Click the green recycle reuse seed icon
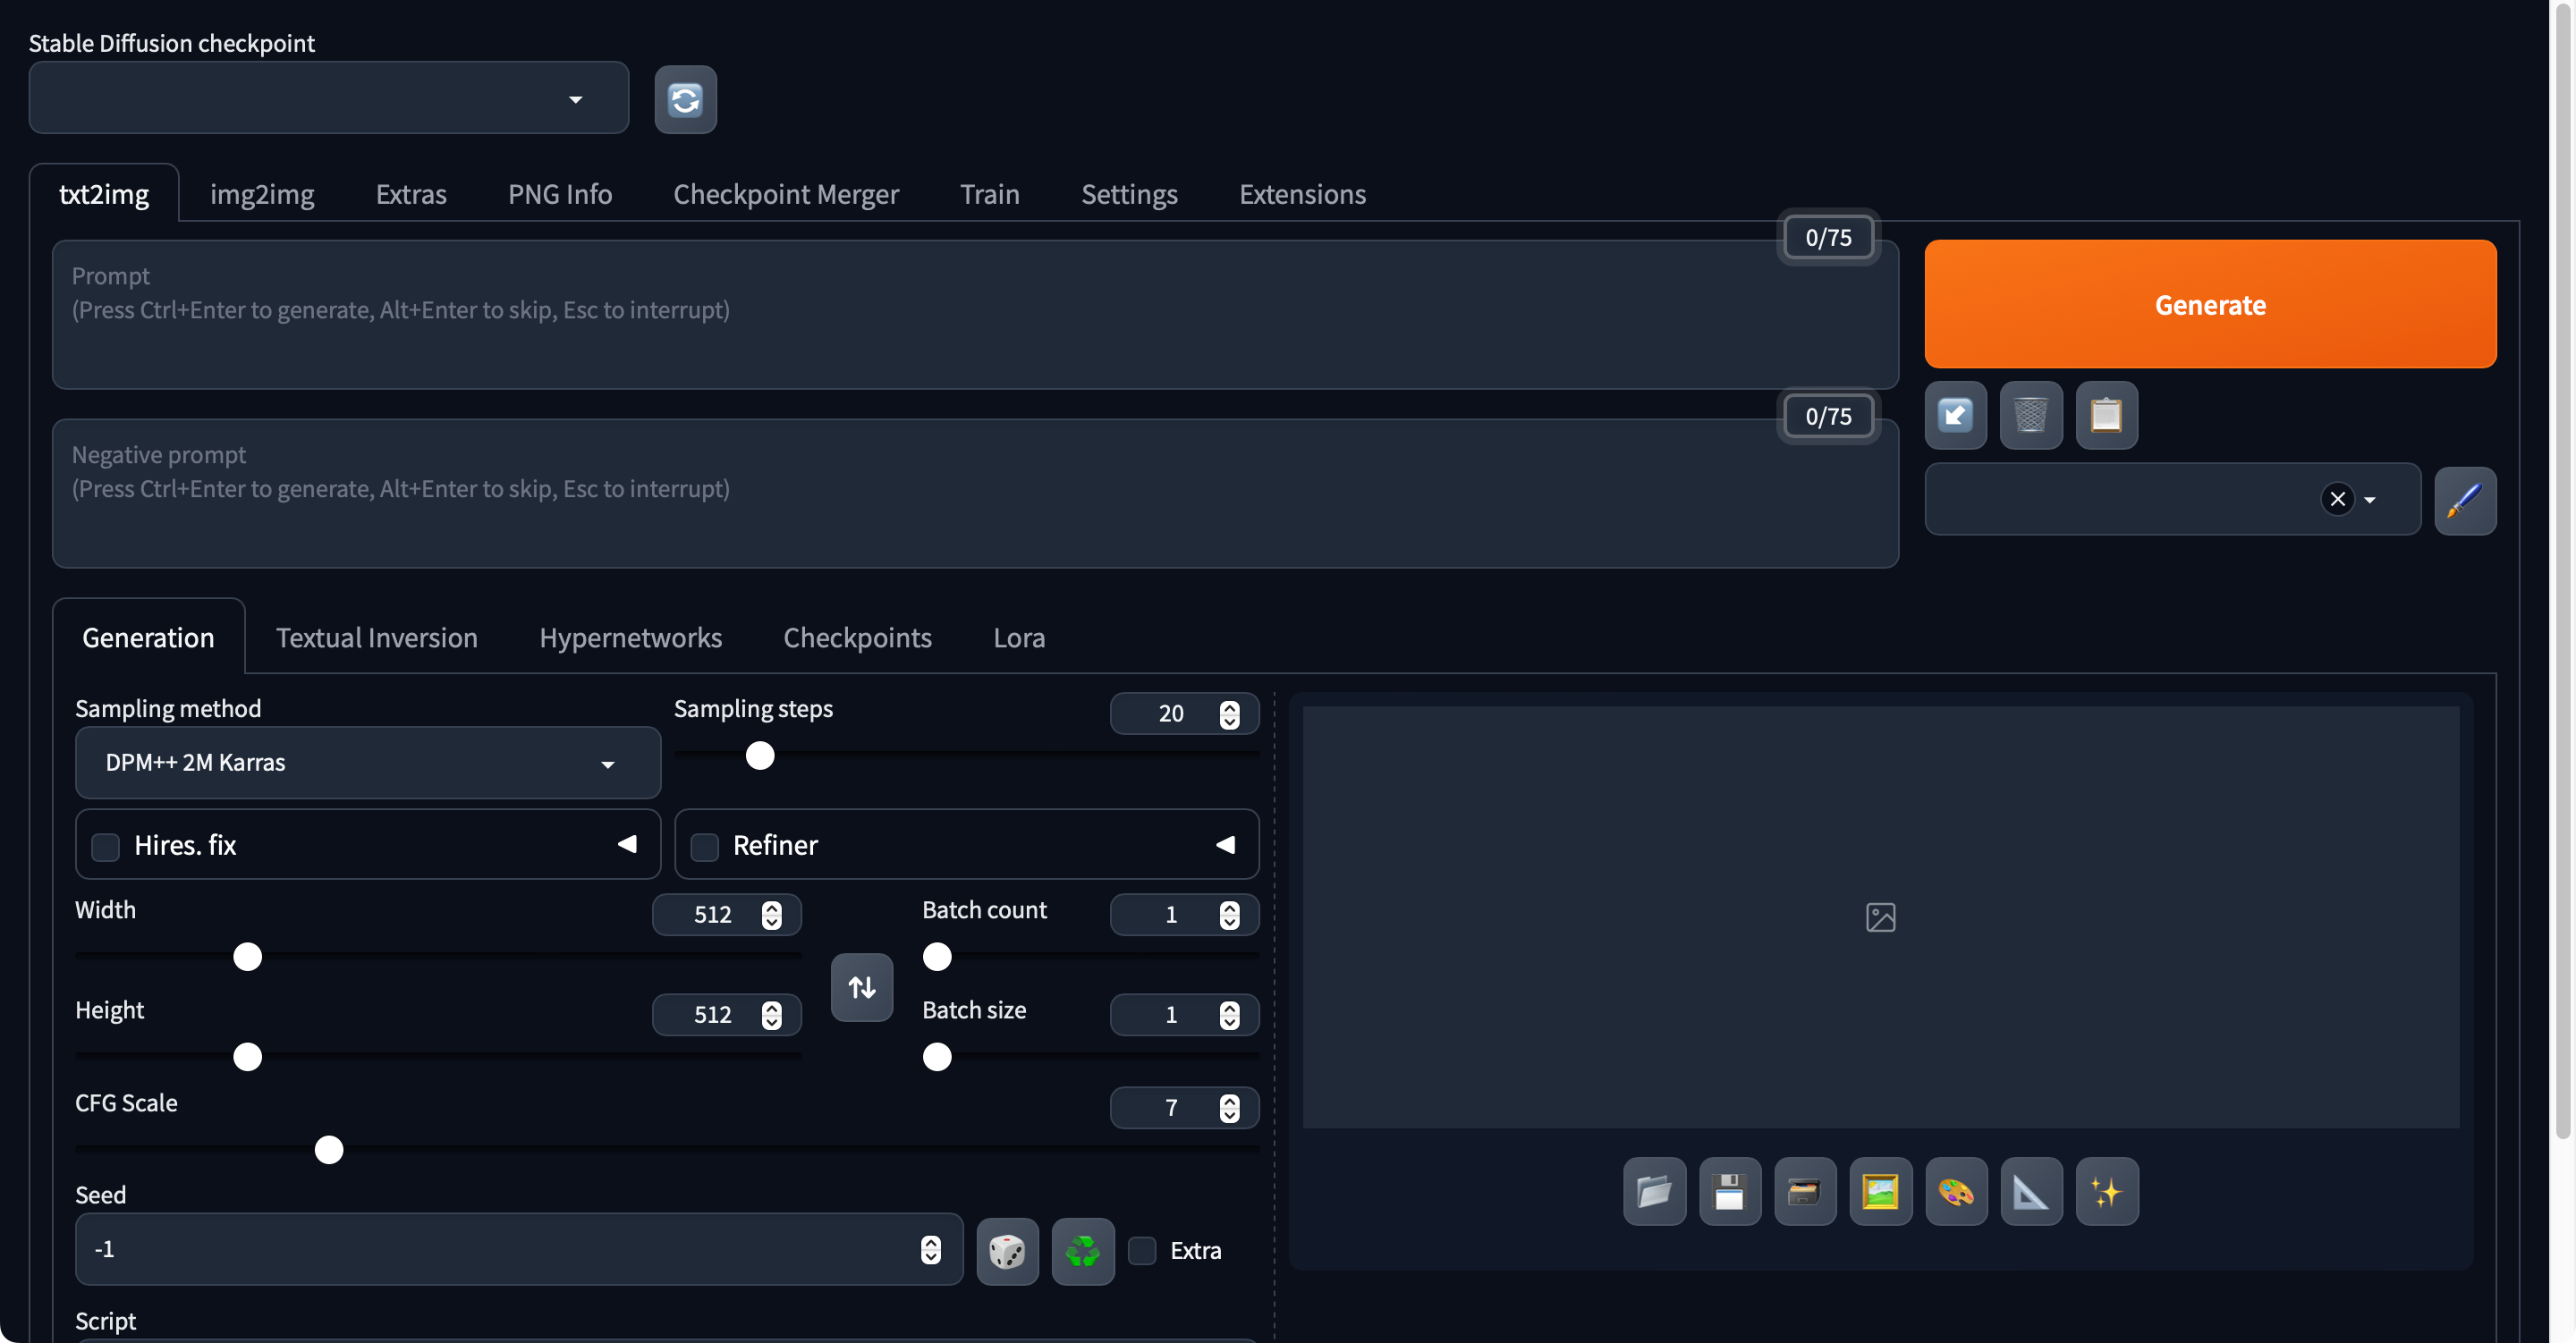This screenshot has width=2576, height=1343. (x=1082, y=1250)
